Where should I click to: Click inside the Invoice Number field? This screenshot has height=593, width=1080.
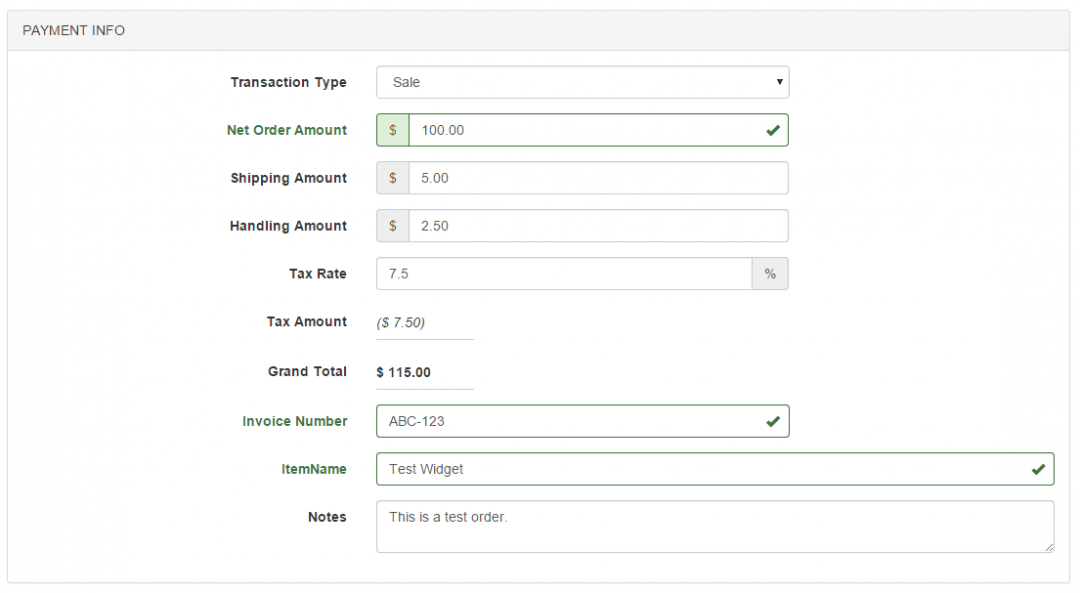(x=550, y=421)
